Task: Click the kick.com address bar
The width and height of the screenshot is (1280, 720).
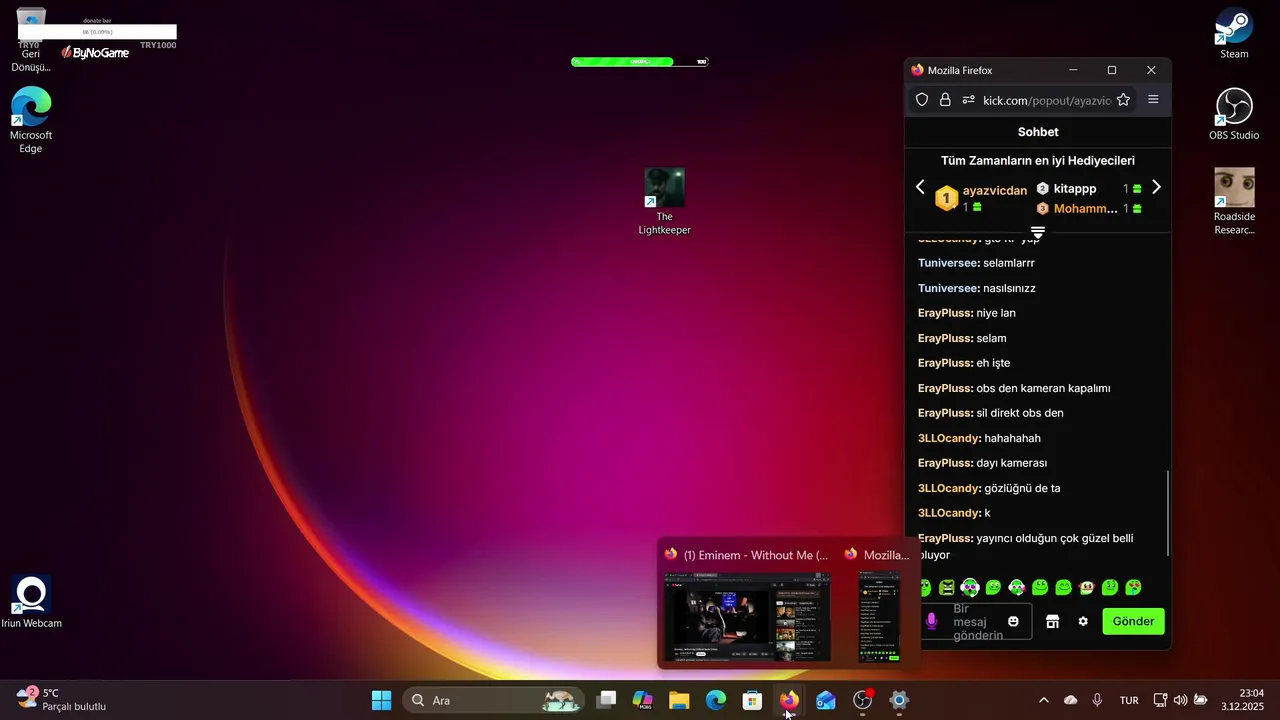Action: click(1047, 100)
